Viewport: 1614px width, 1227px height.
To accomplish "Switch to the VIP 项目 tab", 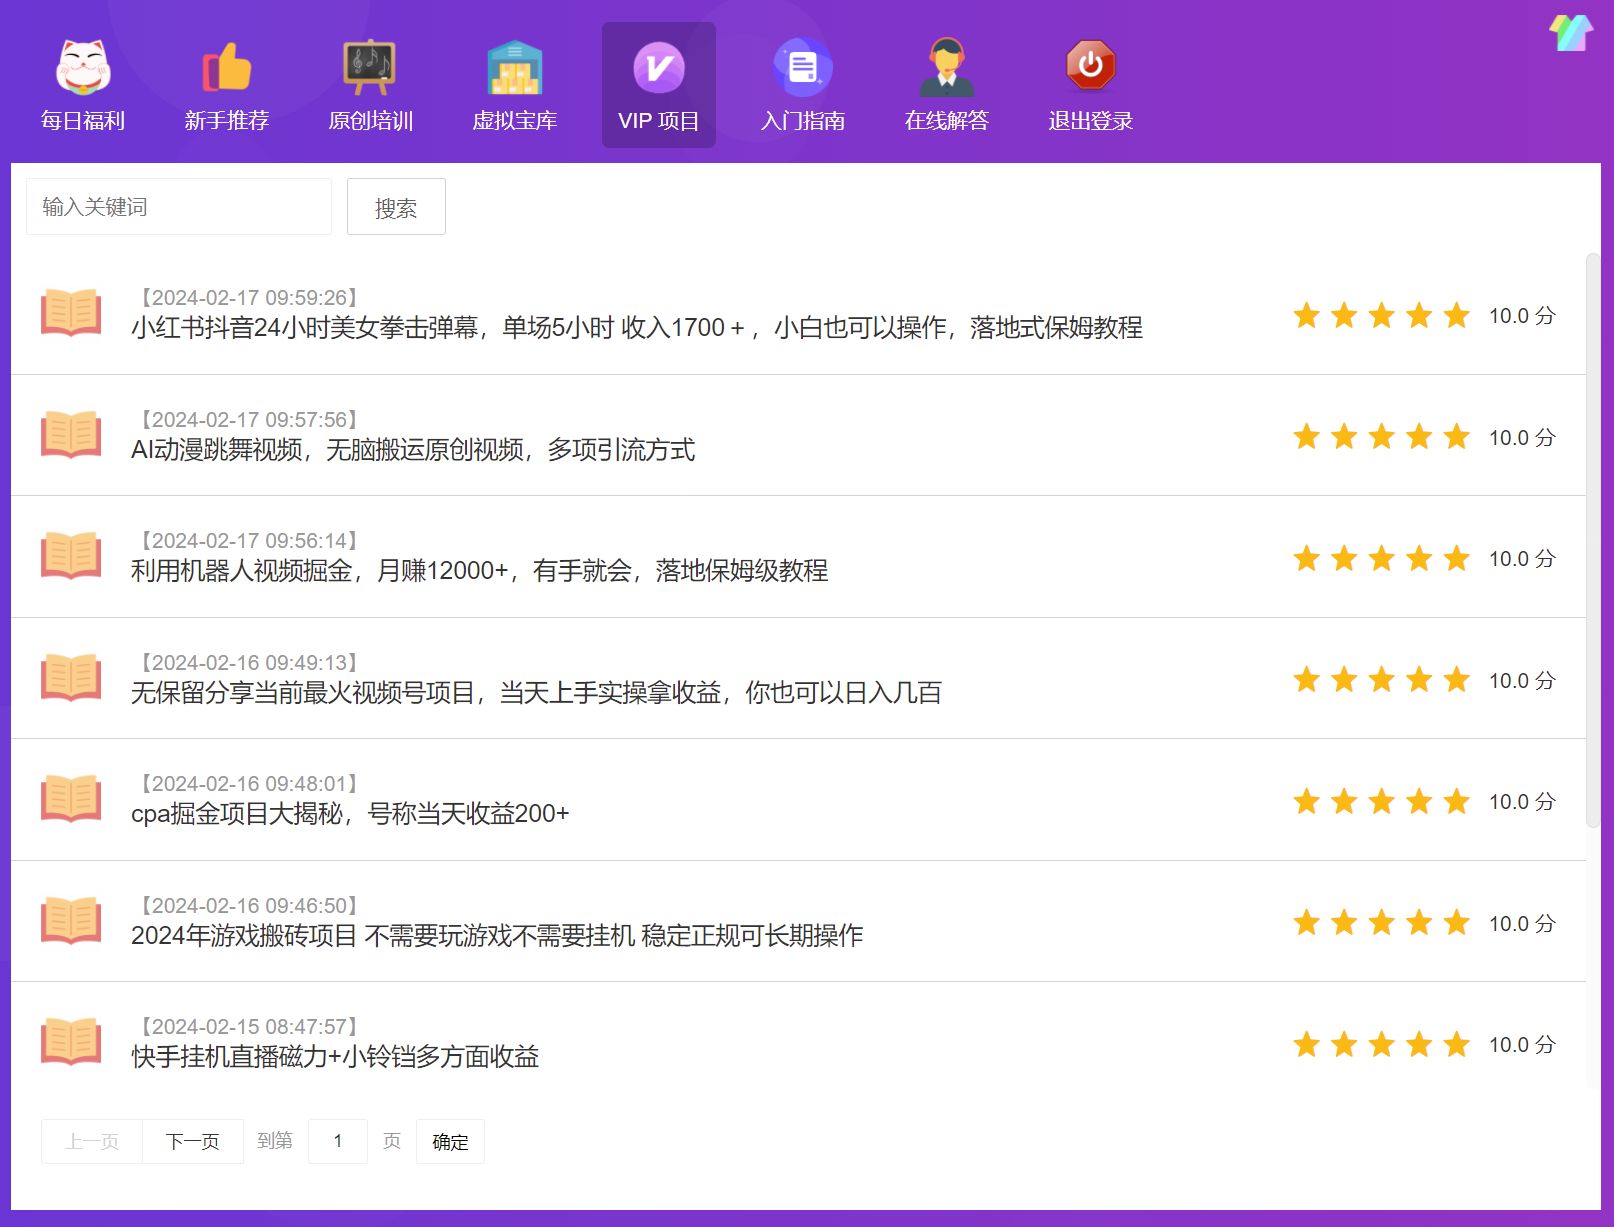I will [658, 86].
